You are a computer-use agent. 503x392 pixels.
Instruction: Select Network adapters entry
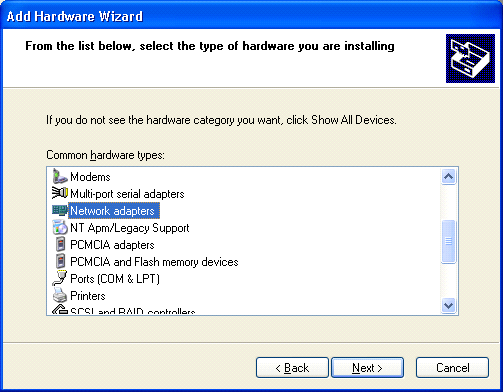pyautogui.click(x=114, y=211)
